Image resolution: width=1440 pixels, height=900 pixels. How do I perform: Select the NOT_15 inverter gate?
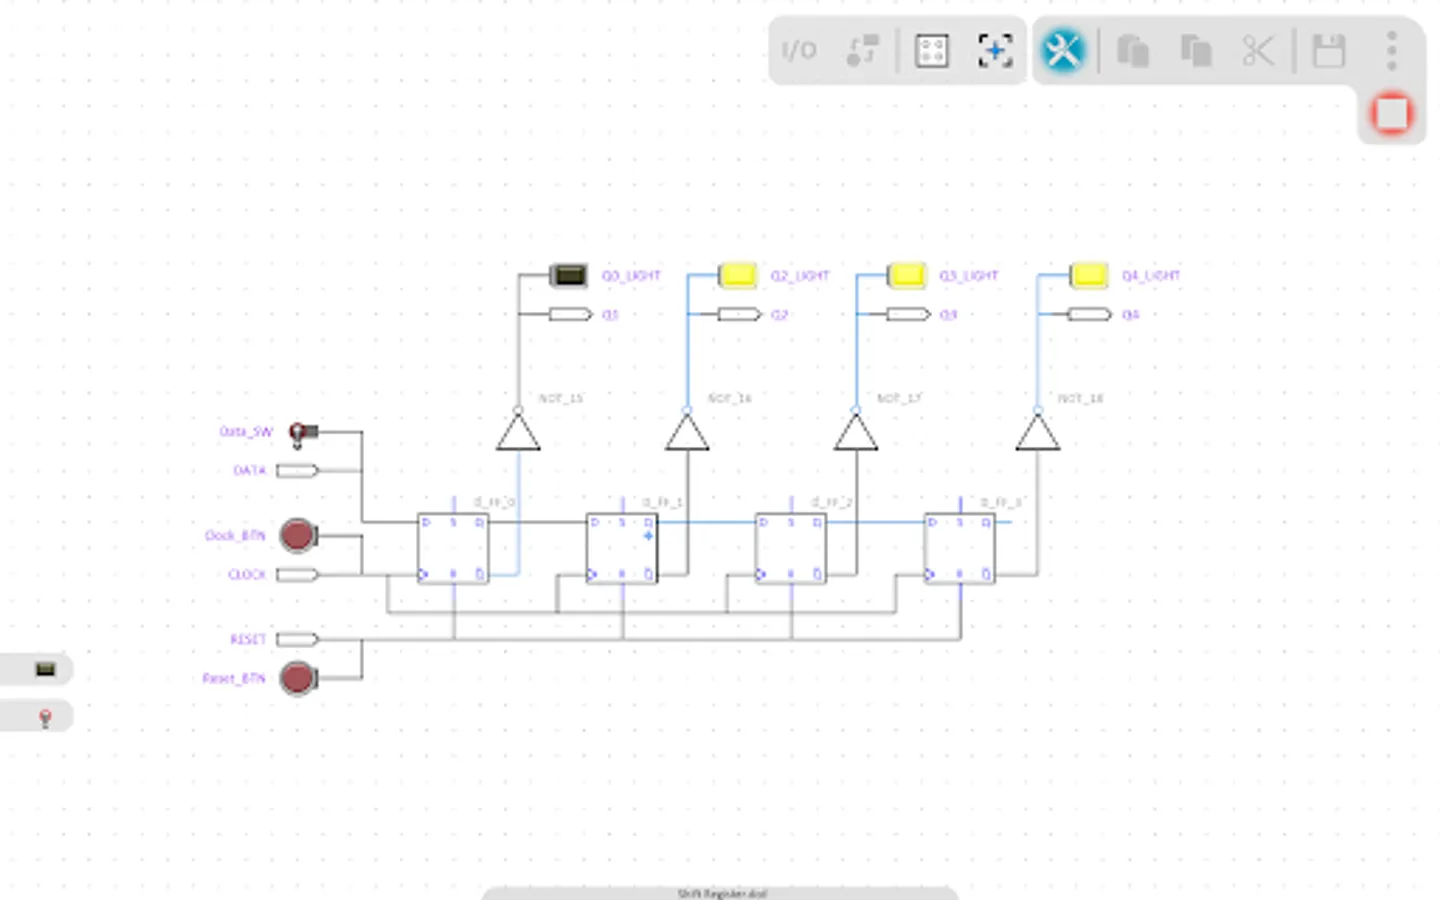(x=518, y=431)
